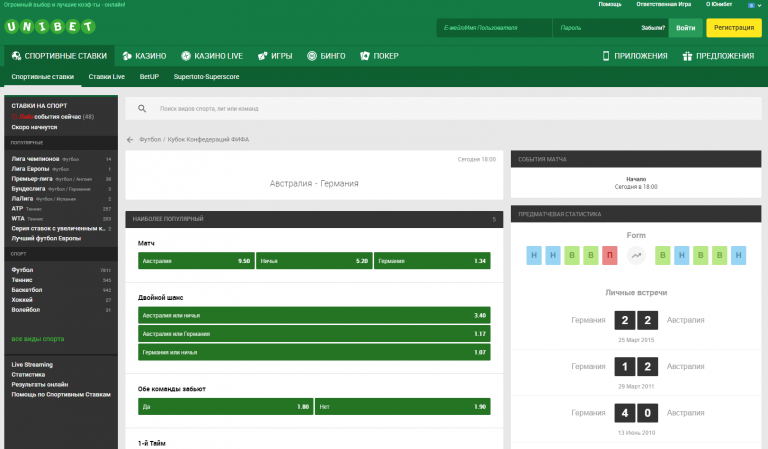Click the Войти login button
The width and height of the screenshot is (768, 449).
[x=686, y=28]
